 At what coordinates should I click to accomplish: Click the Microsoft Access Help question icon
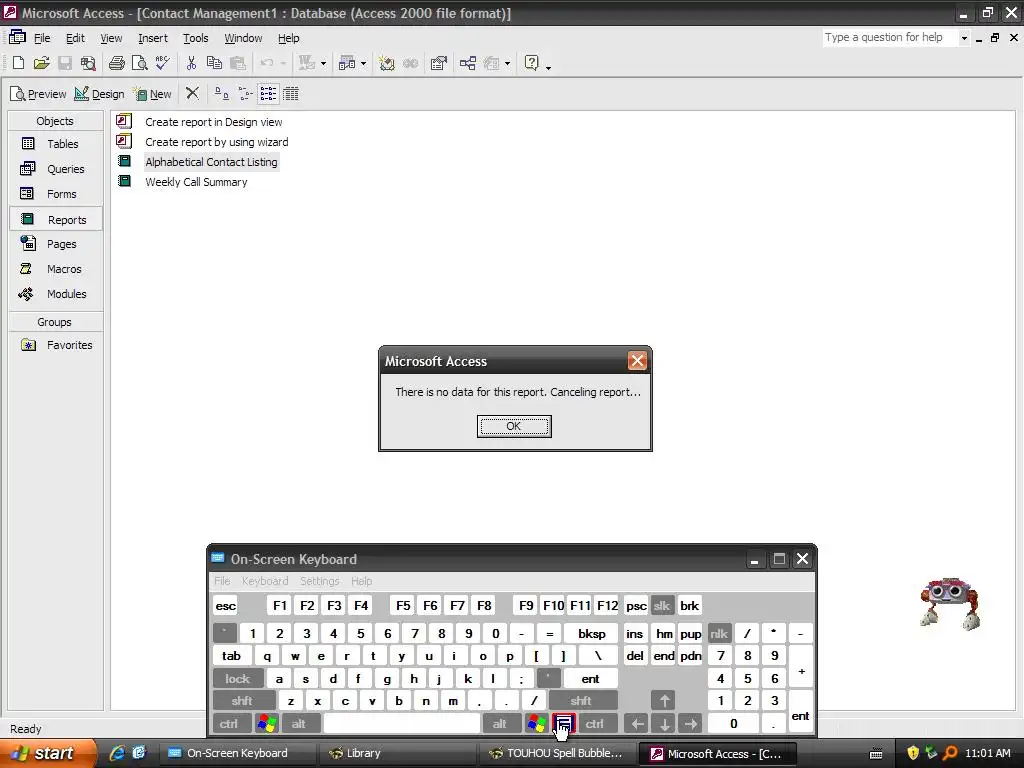(532, 63)
